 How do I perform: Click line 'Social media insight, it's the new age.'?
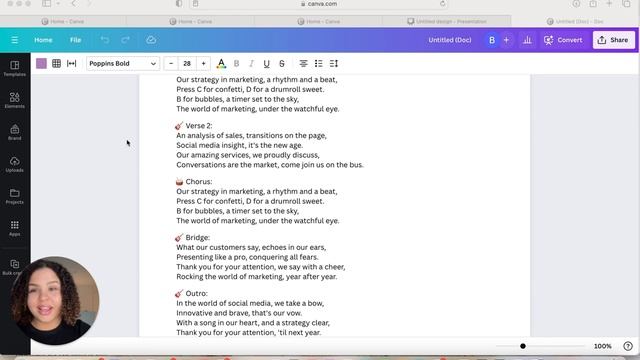click(240, 145)
